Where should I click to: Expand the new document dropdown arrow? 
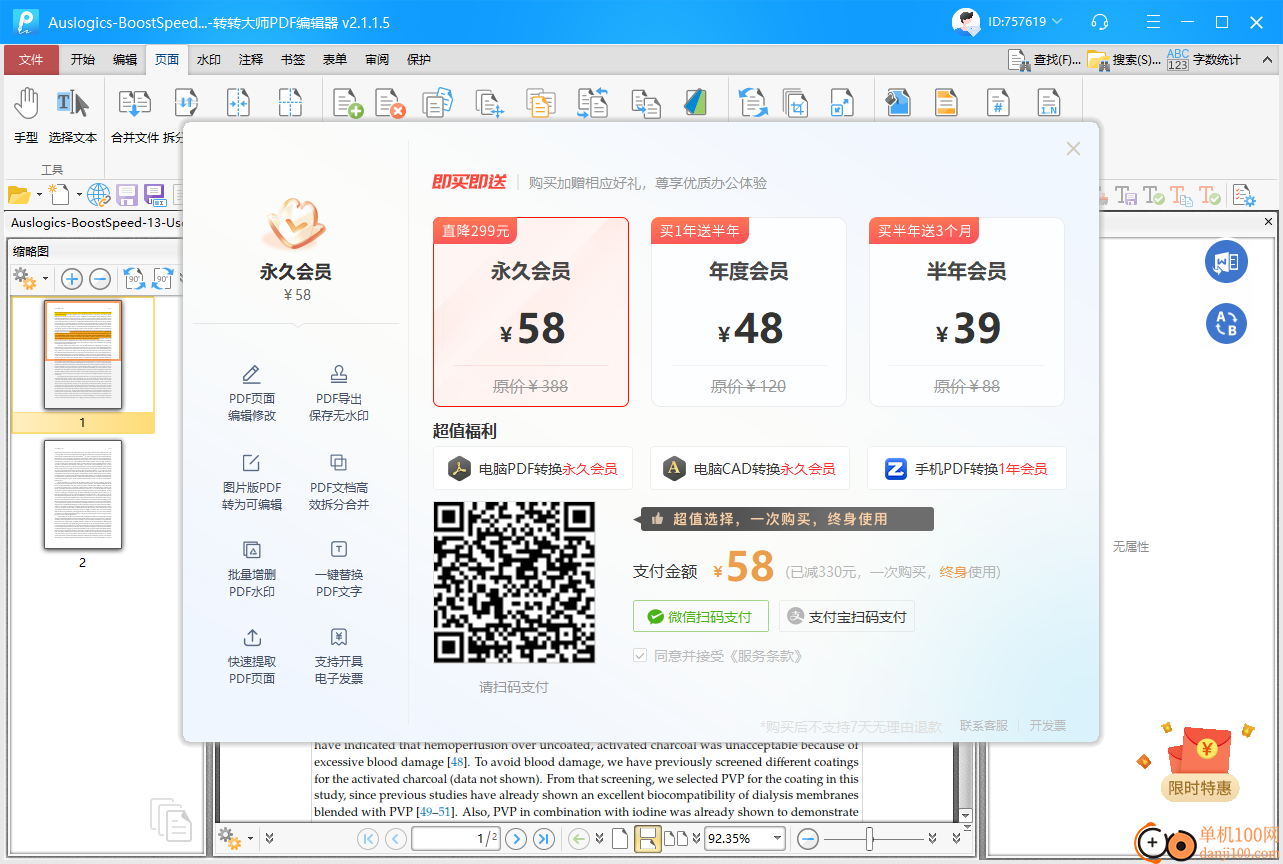point(78,195)
